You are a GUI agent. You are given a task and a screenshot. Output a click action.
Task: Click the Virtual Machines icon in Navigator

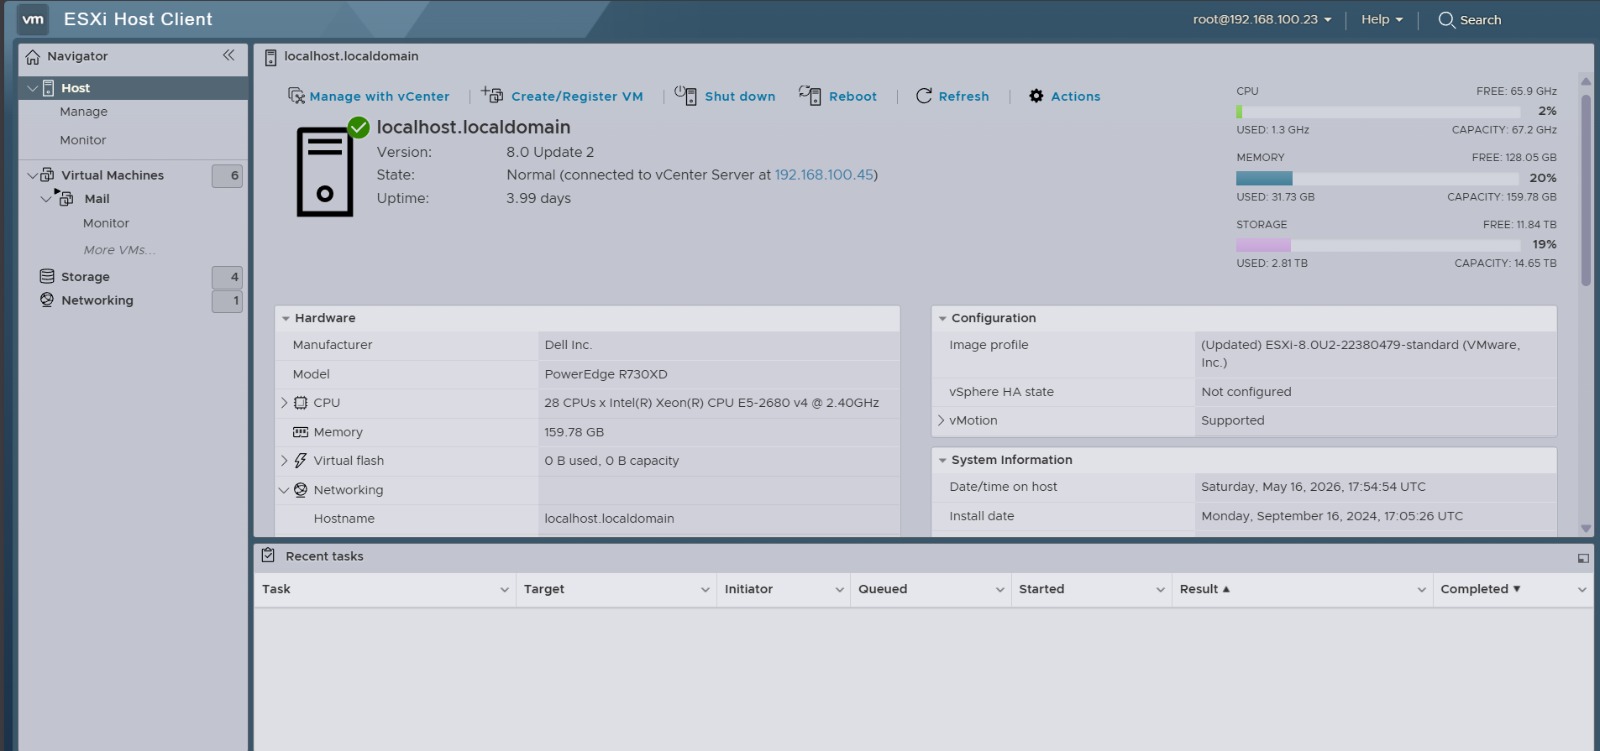coord(47,175)
